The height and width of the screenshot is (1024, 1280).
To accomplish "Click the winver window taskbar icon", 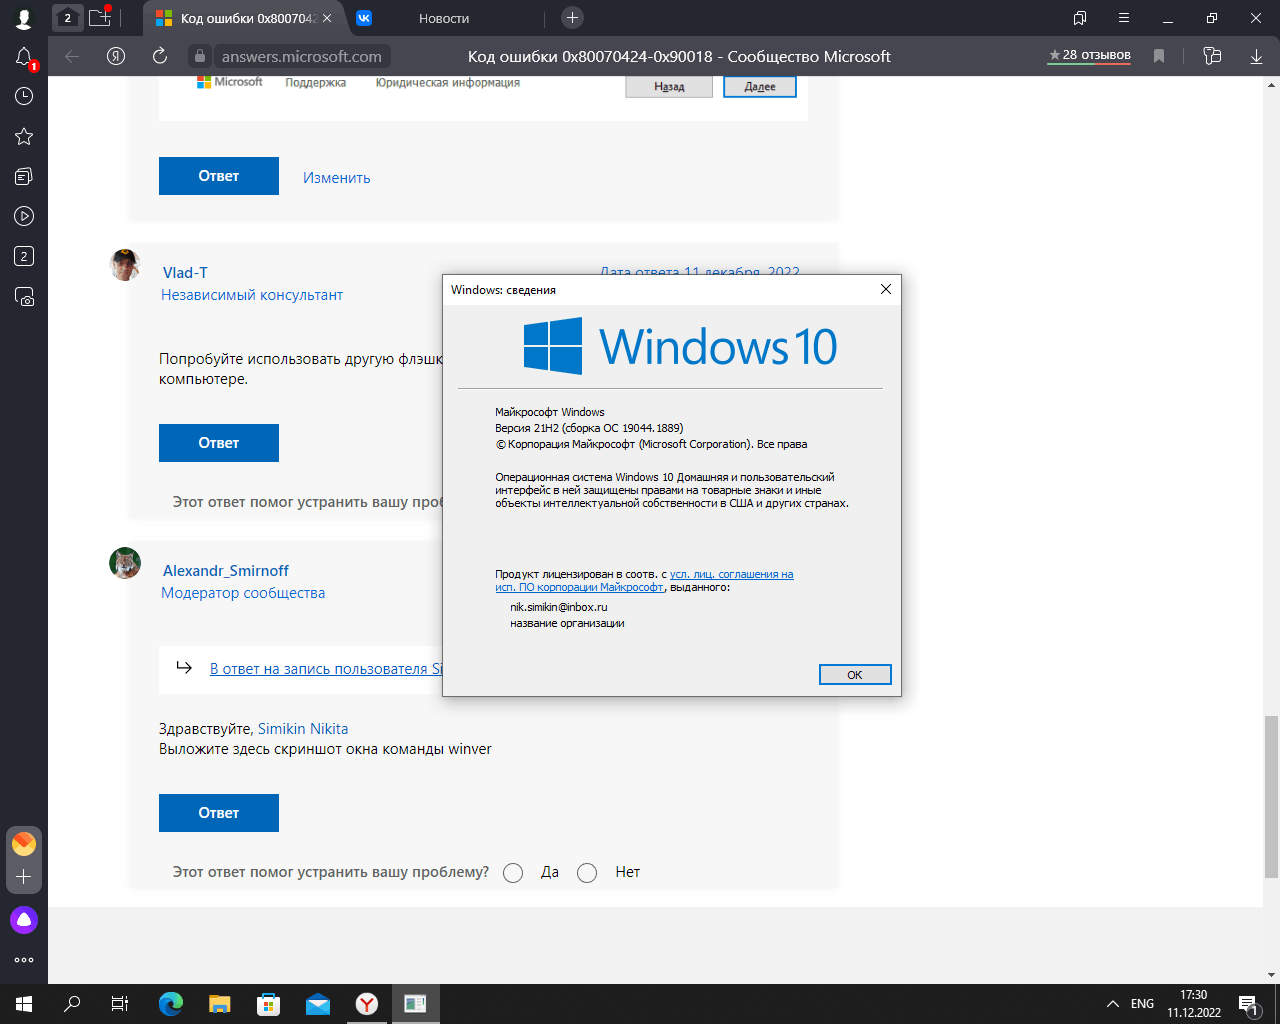I will click(x=415, y=1004).
